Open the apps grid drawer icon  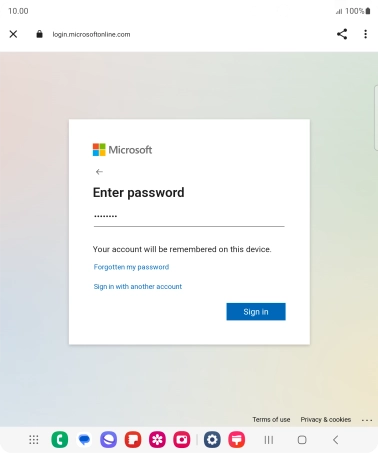(34, 440)
